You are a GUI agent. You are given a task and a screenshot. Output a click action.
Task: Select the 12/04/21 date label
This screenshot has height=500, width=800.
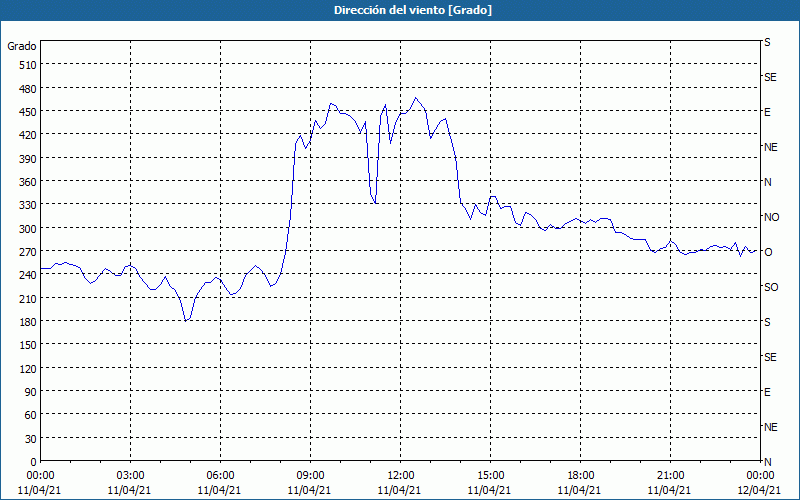coord(760,490)
